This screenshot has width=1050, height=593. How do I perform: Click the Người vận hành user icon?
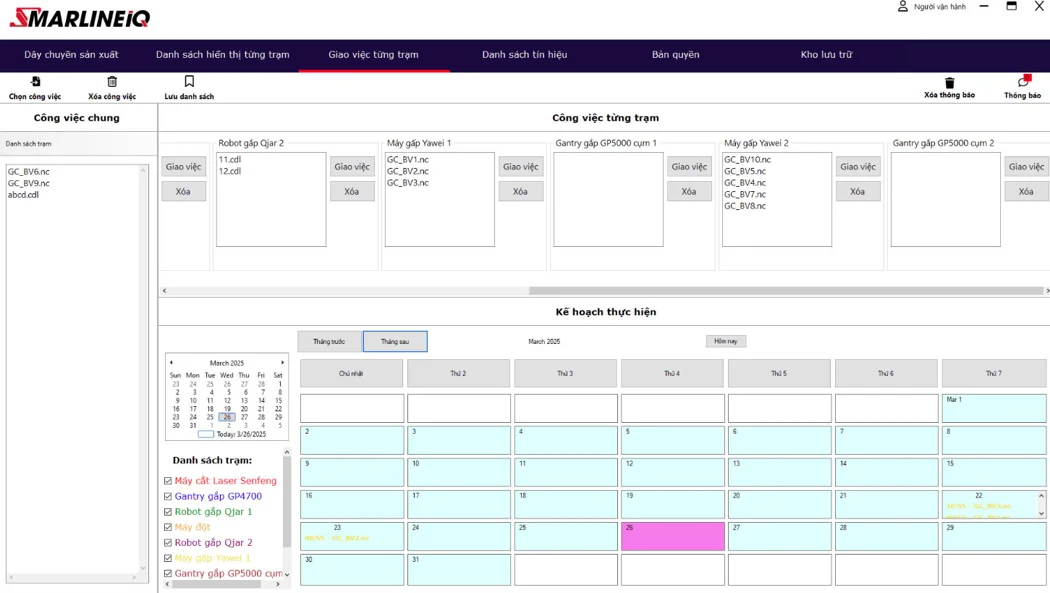pyautogui.click(x=903, y=7)
